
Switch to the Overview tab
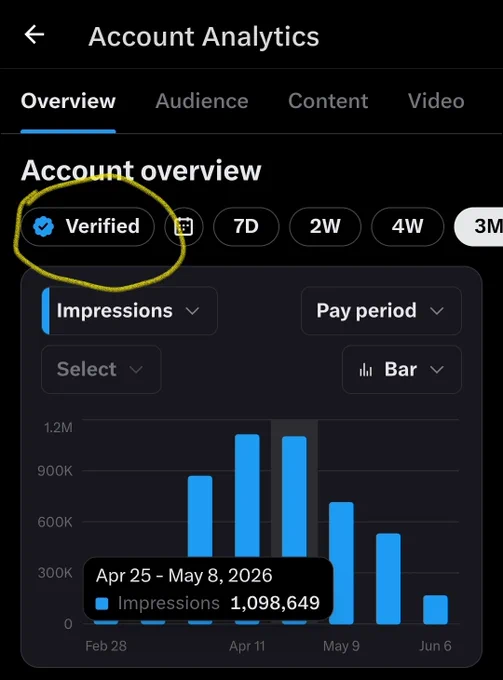[x=68, y=101]
